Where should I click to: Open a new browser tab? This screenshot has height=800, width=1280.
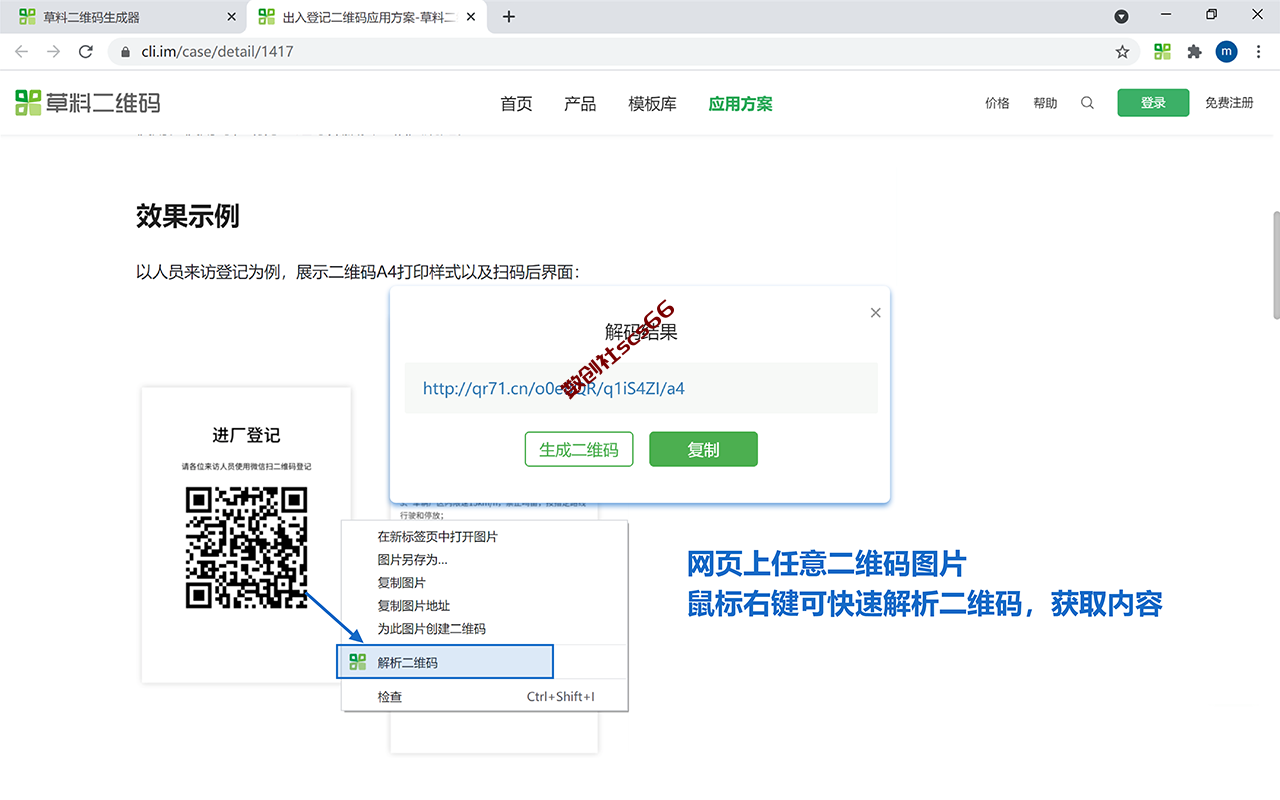click(x=509, y=17)
